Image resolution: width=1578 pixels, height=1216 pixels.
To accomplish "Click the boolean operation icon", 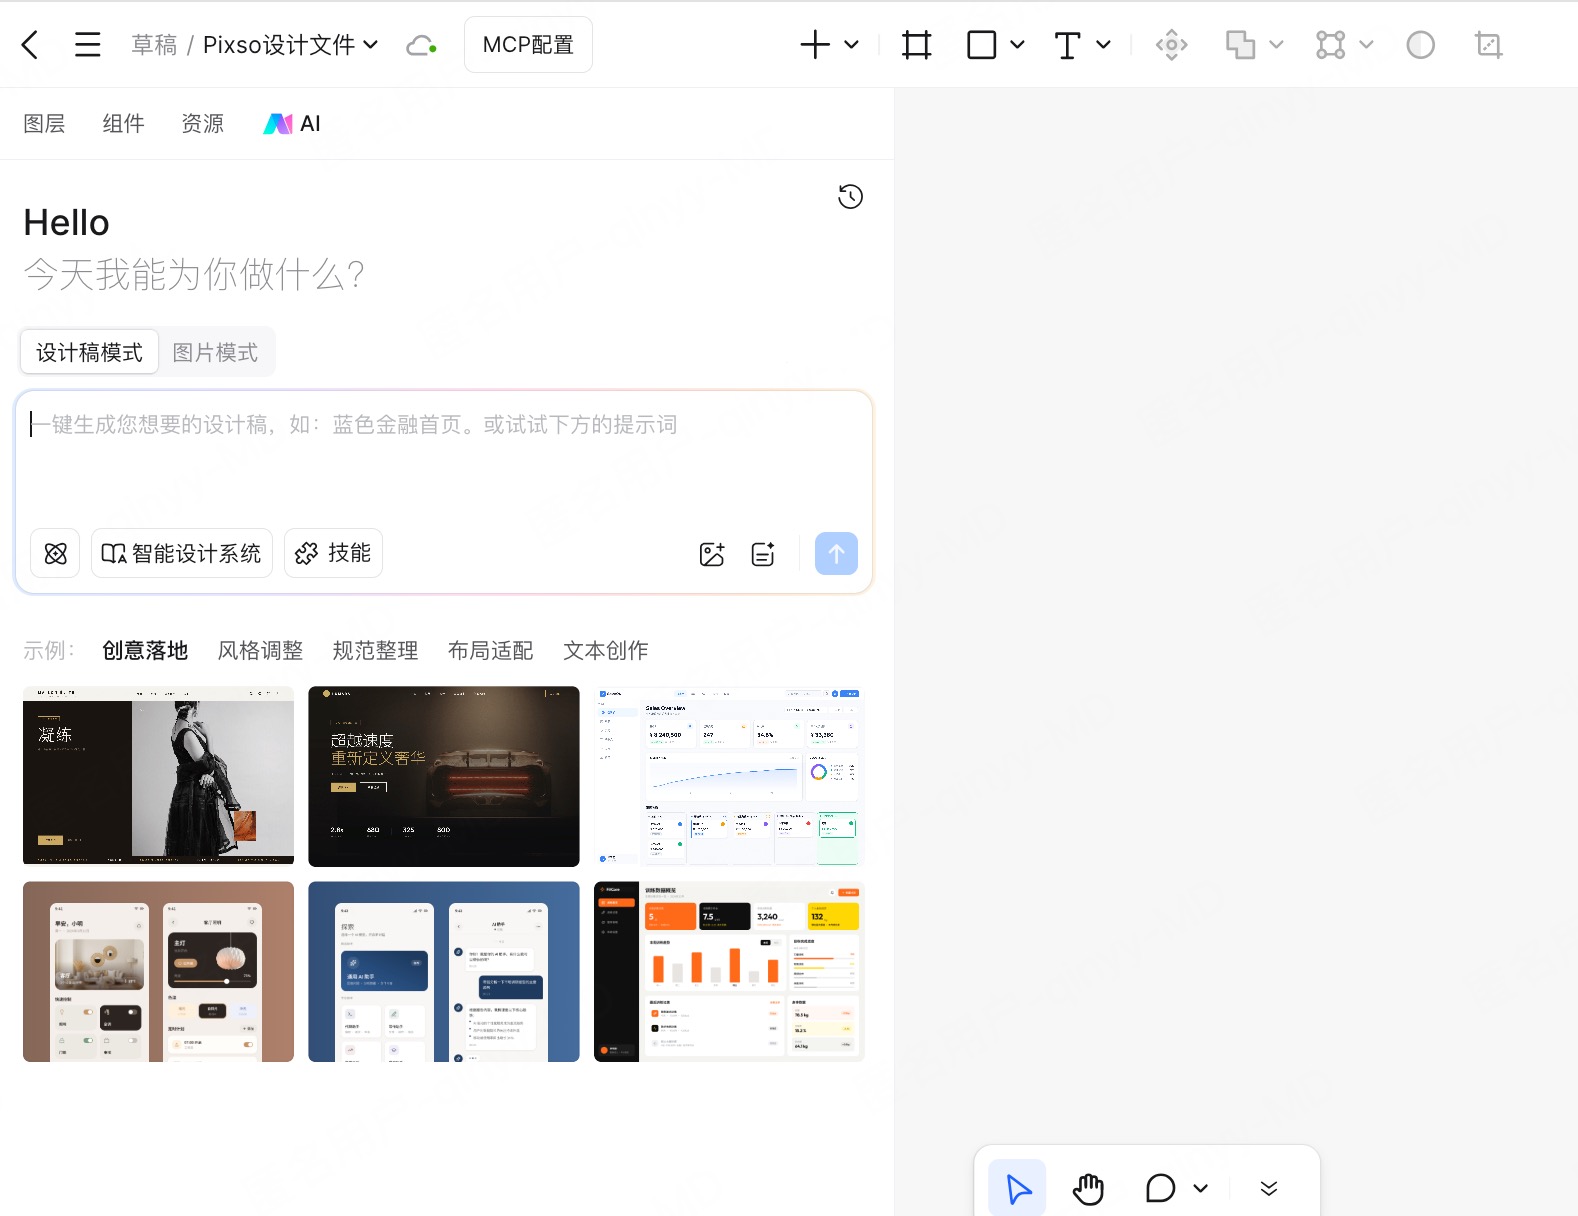I will 1241,45.
